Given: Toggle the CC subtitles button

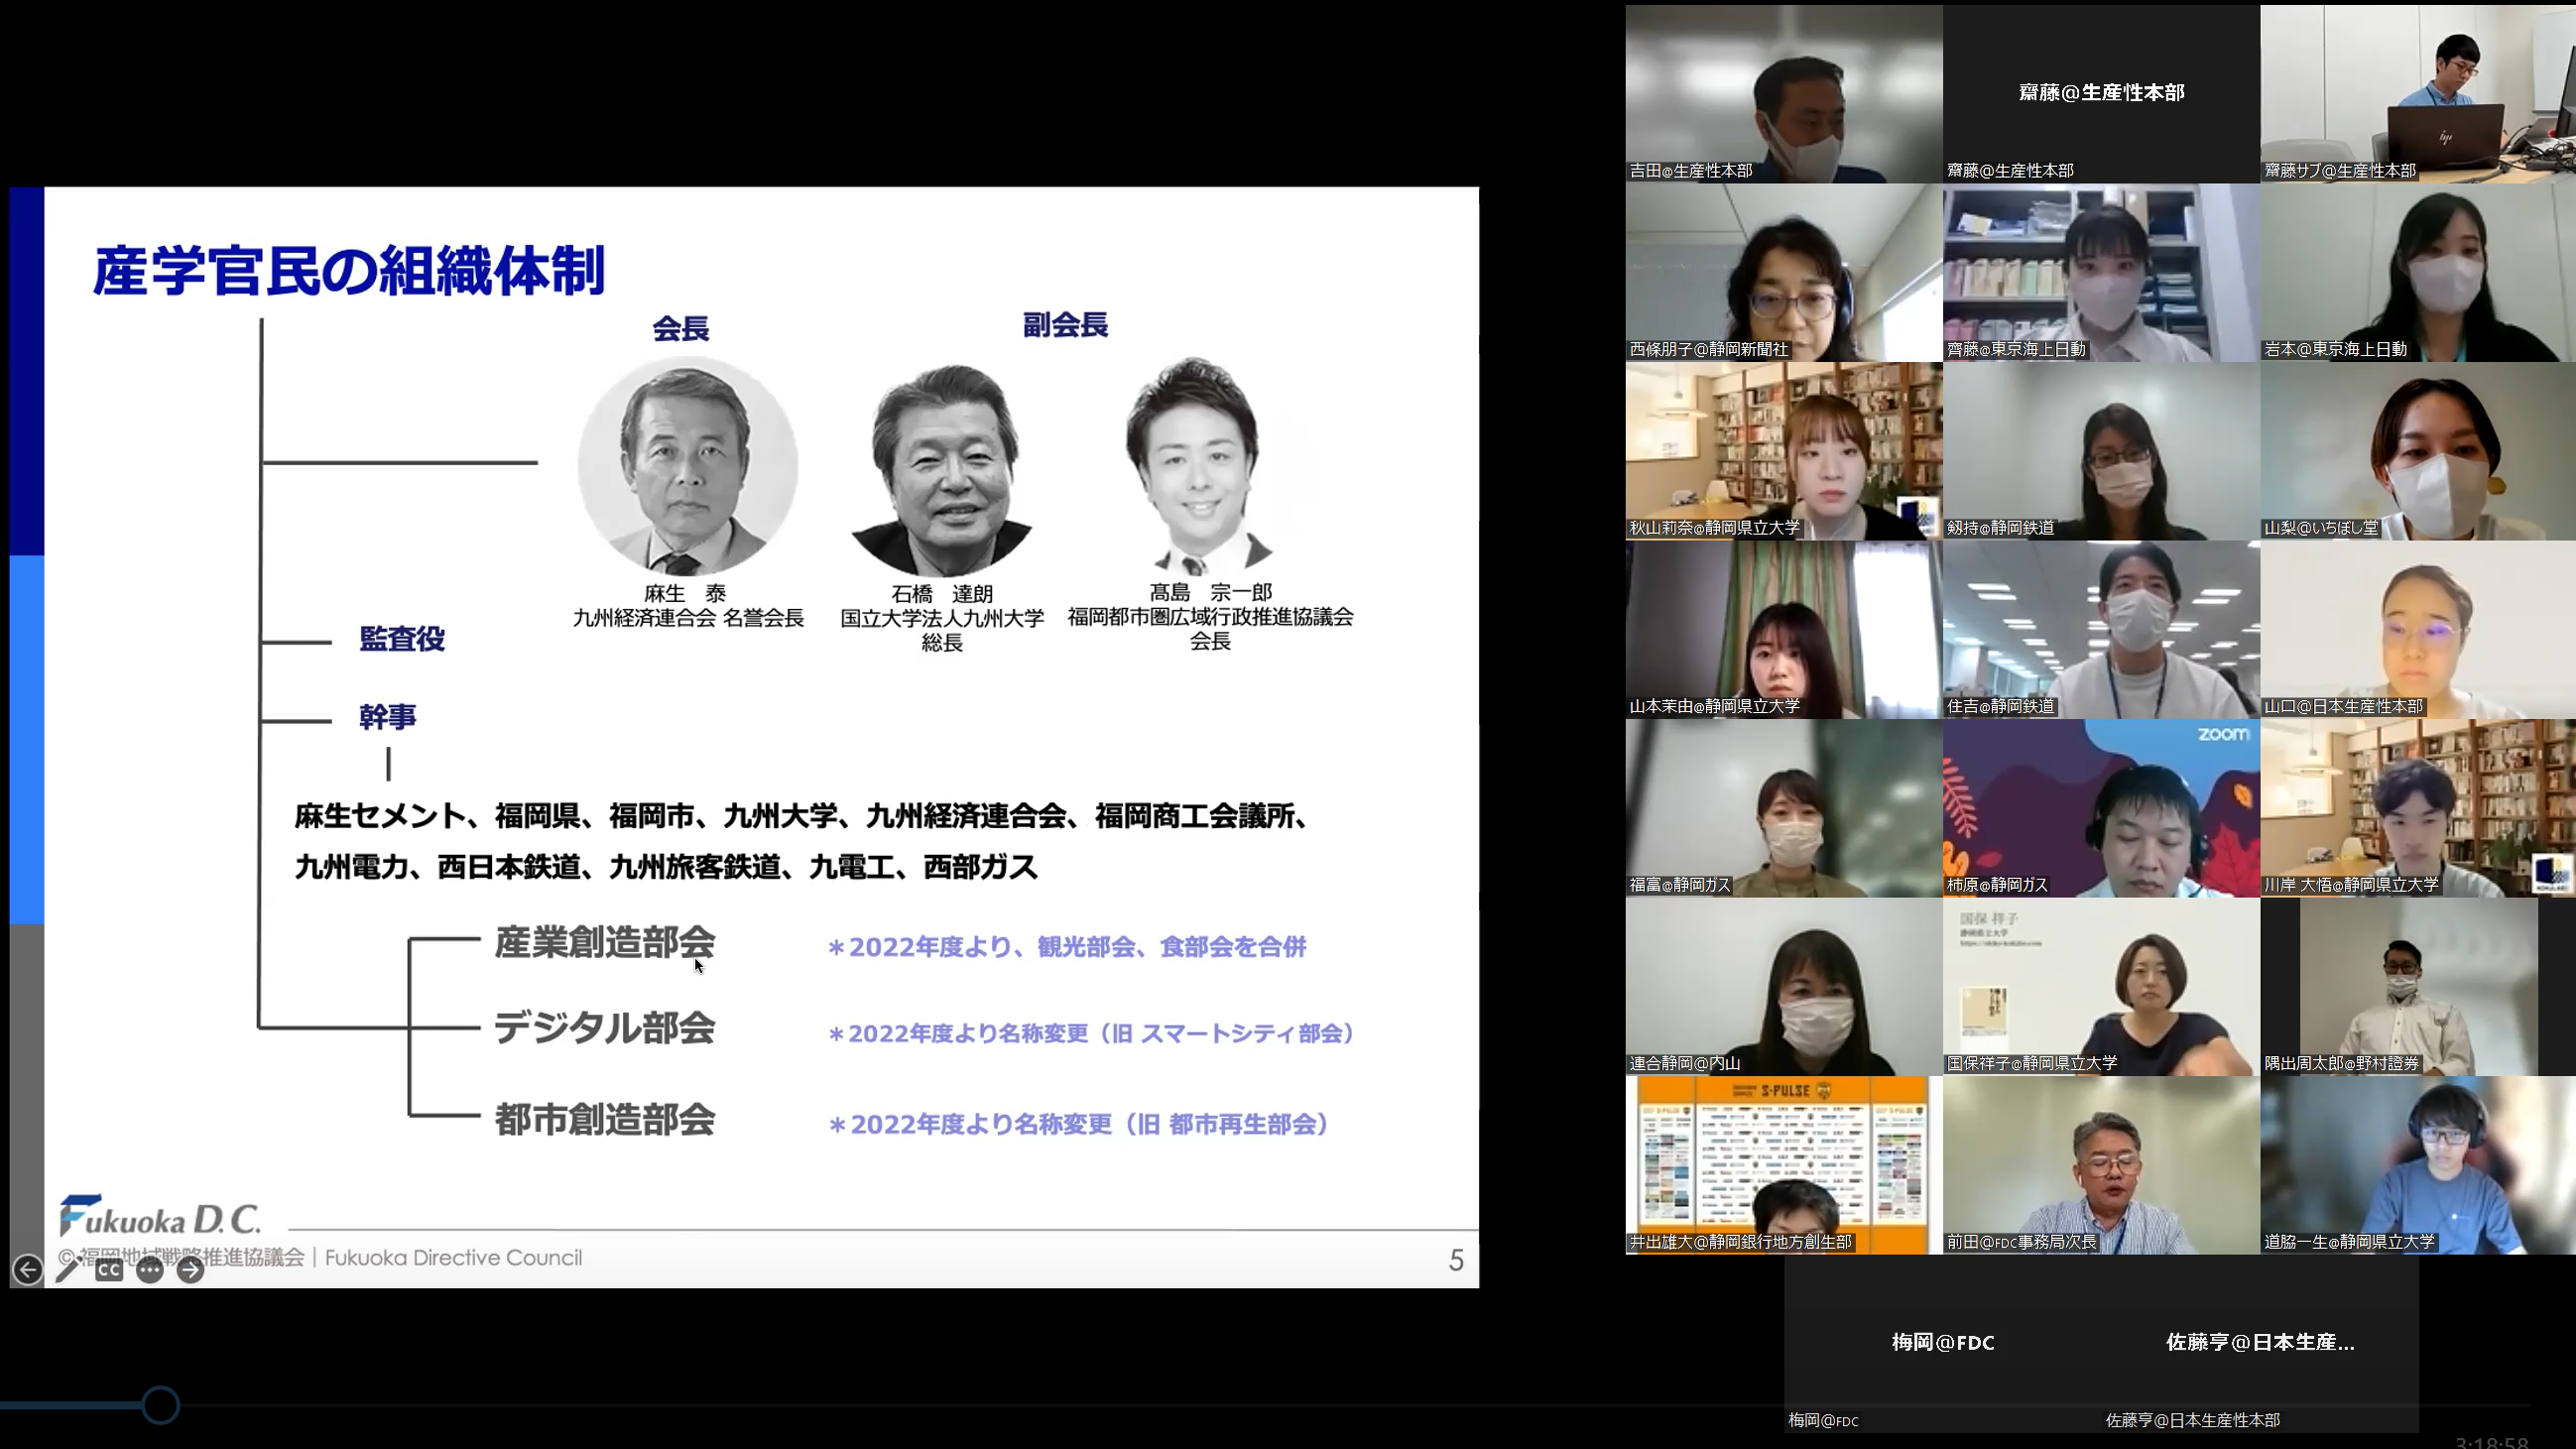Looking at the screenshot, I should pyautogui.click(x=109, y=1270).
